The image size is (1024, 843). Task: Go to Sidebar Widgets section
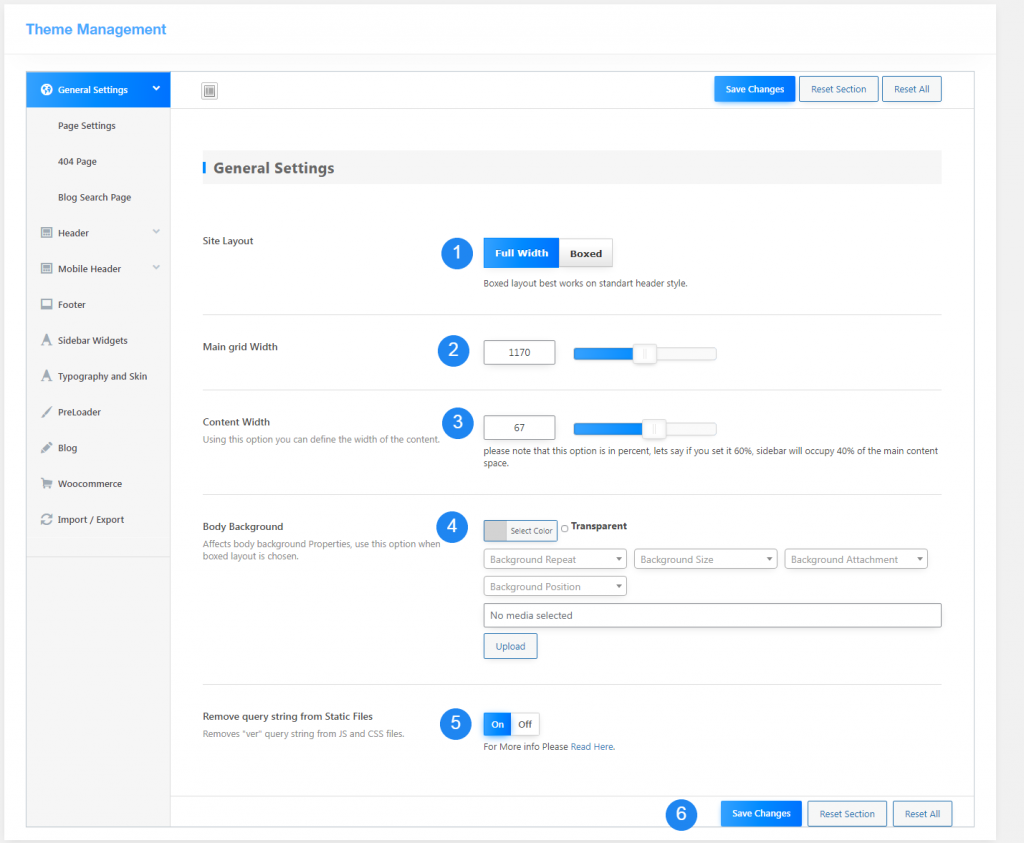pos(93,340)
